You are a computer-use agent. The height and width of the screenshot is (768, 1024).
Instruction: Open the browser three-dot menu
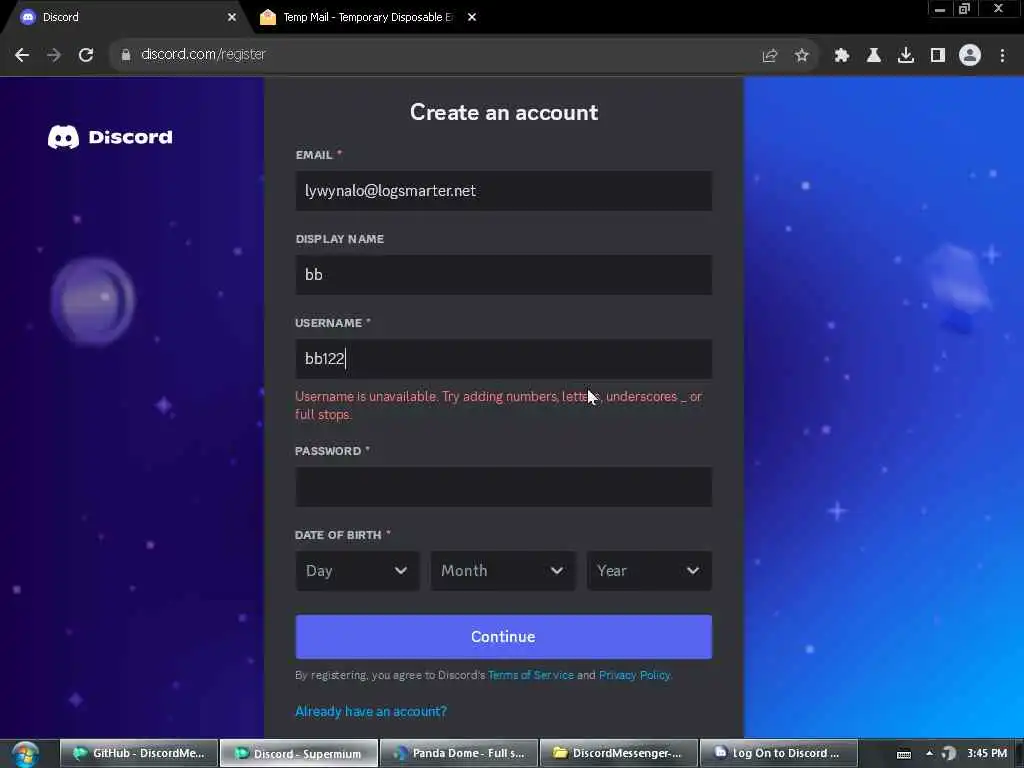pos(1002,56)
